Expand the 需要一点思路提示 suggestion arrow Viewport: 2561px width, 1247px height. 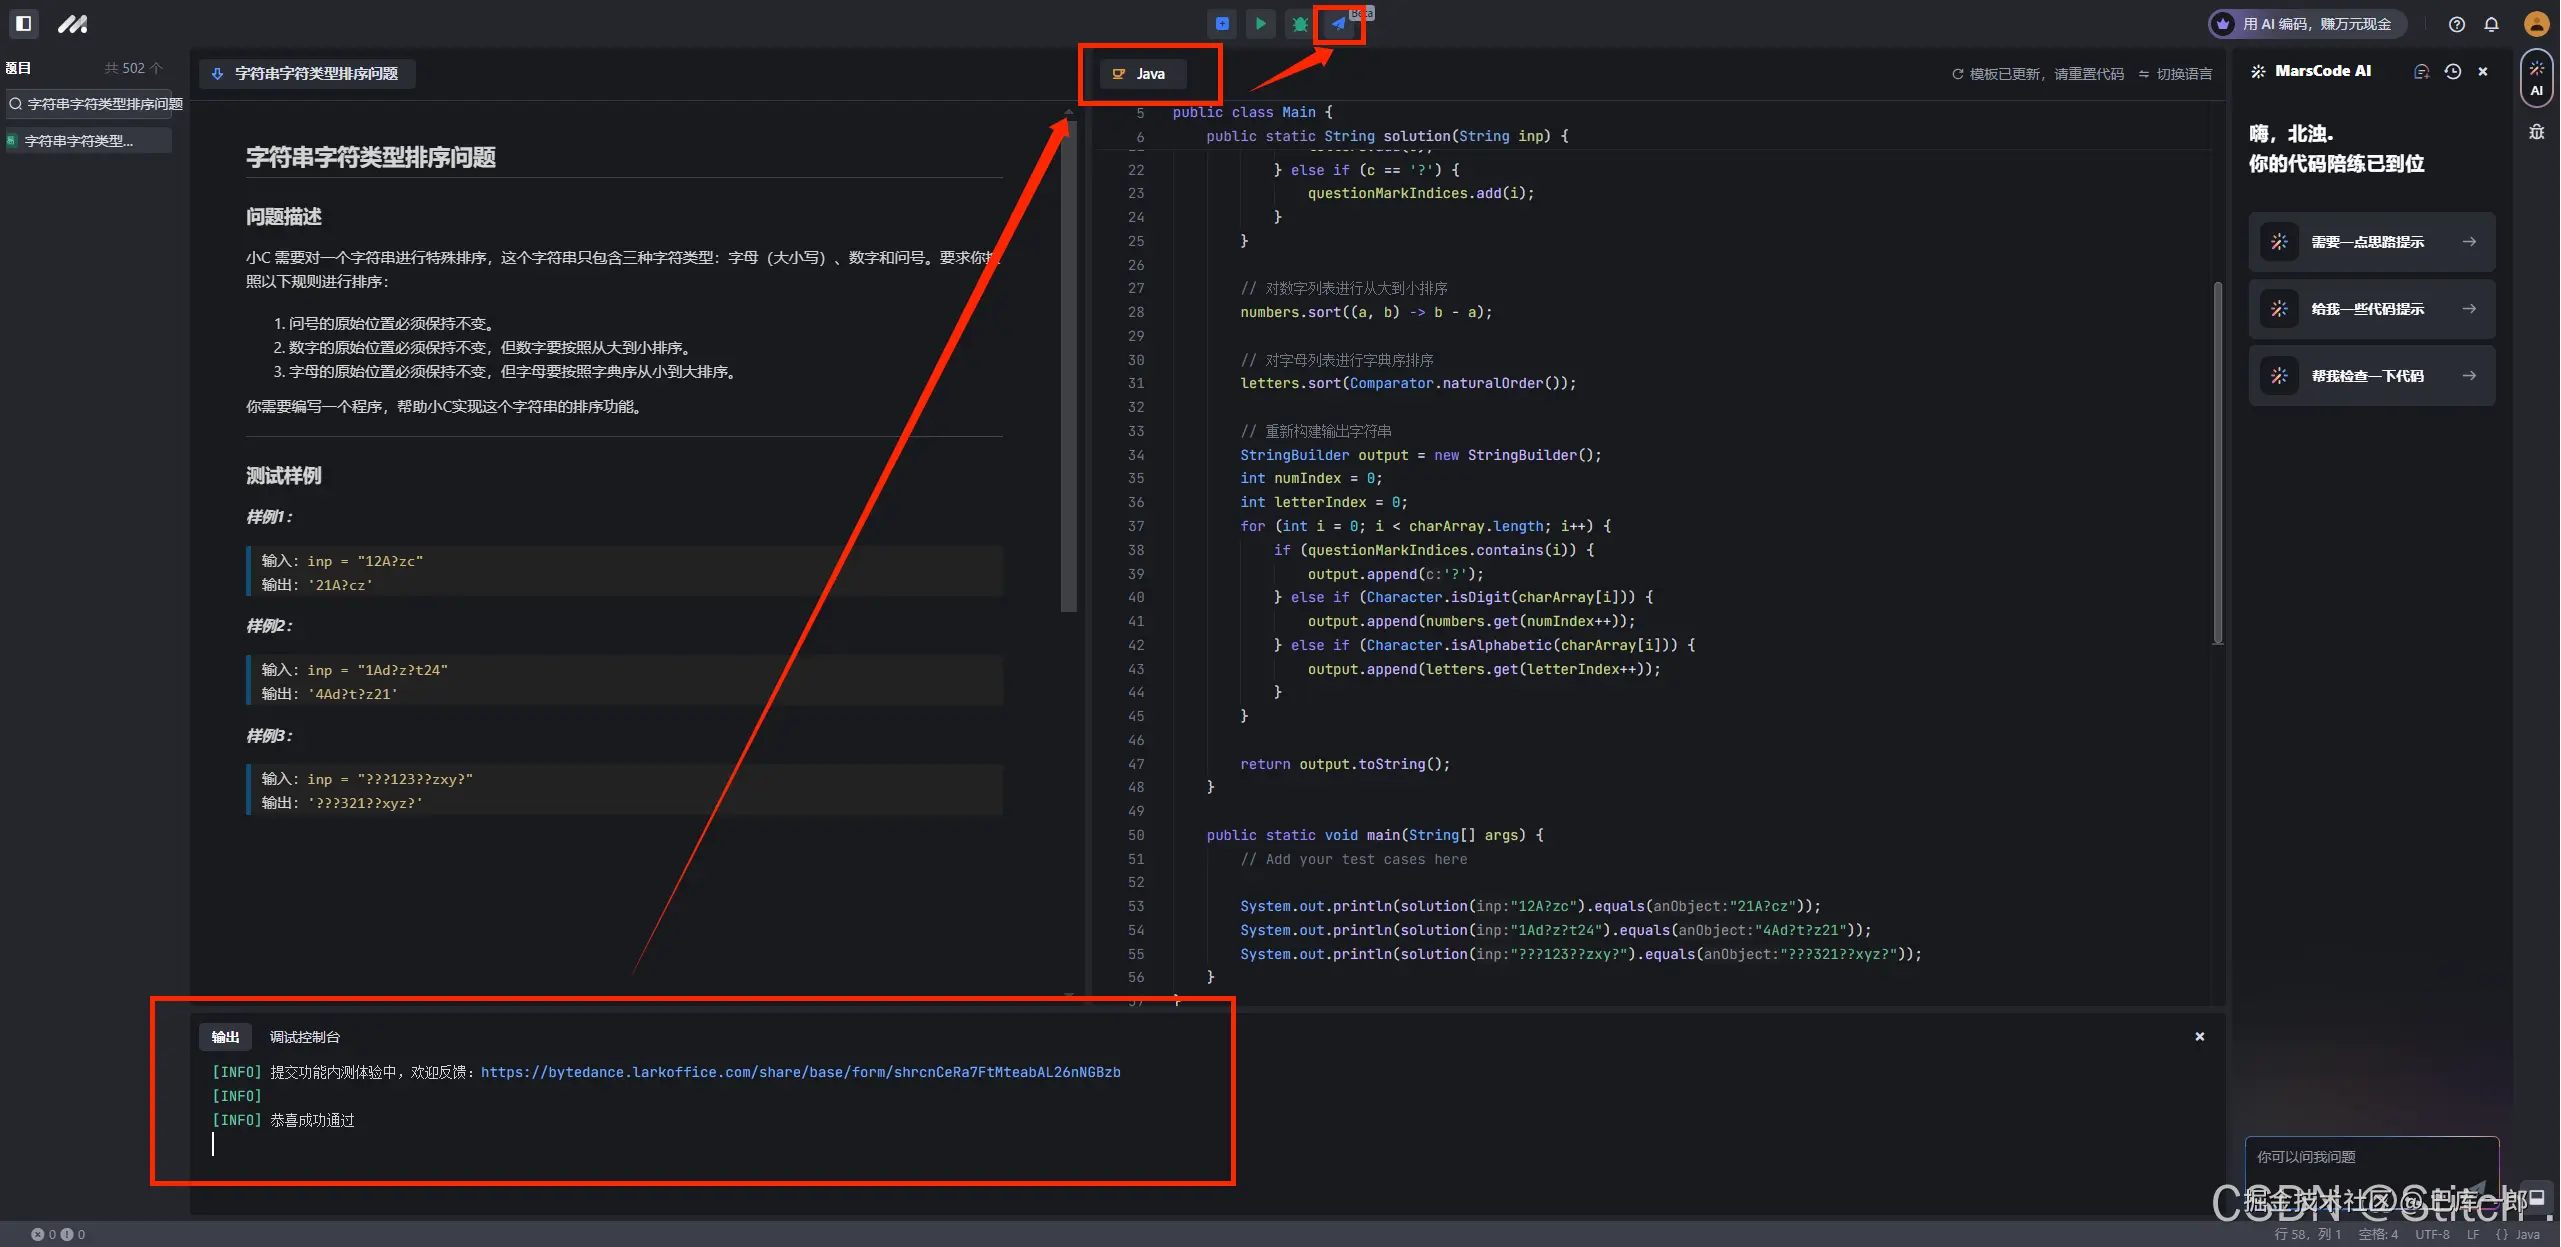[2469, 242]
